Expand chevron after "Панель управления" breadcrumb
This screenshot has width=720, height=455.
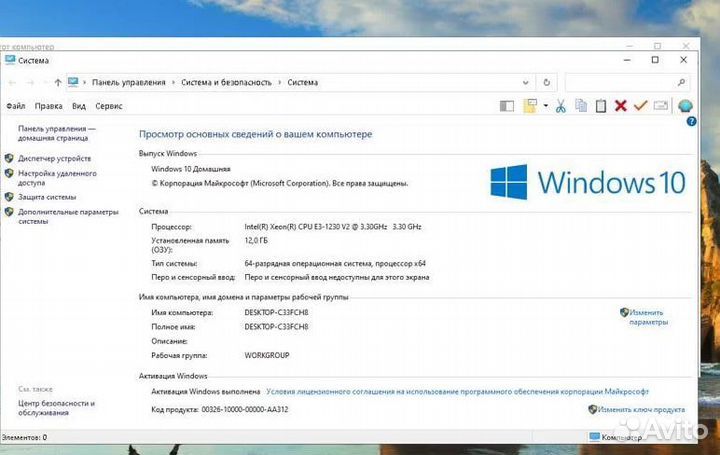click(173, 82)
